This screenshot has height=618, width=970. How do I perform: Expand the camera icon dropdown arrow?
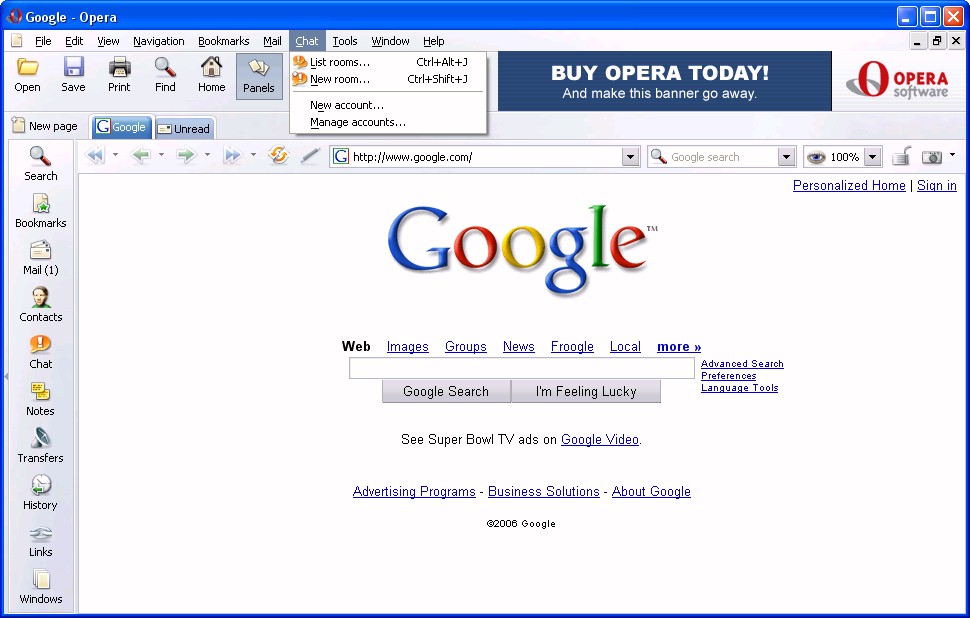coord(952,155)
